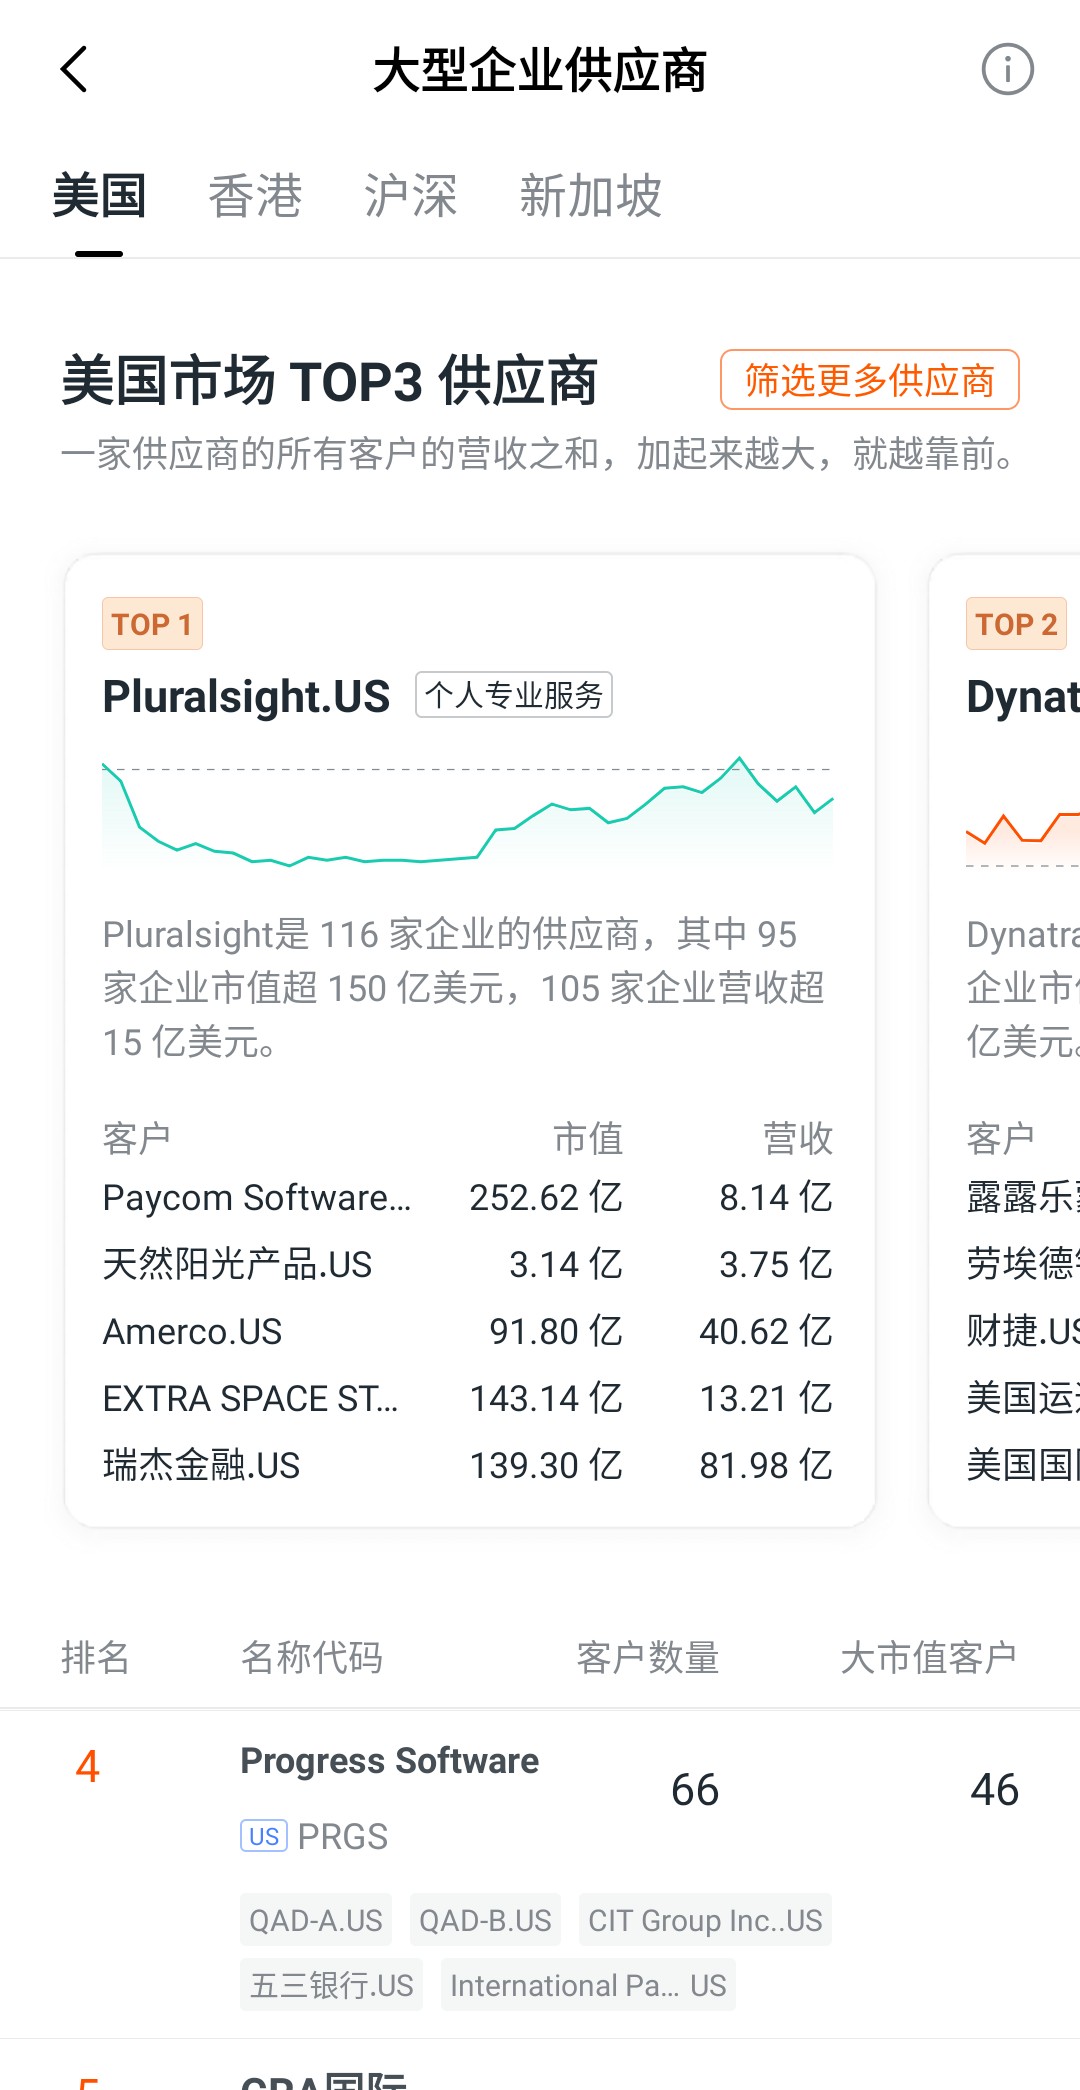Sort by the 客户数量 column header
The width and height of the screenshot is (1080, 2090).
tap(647, 1657)
